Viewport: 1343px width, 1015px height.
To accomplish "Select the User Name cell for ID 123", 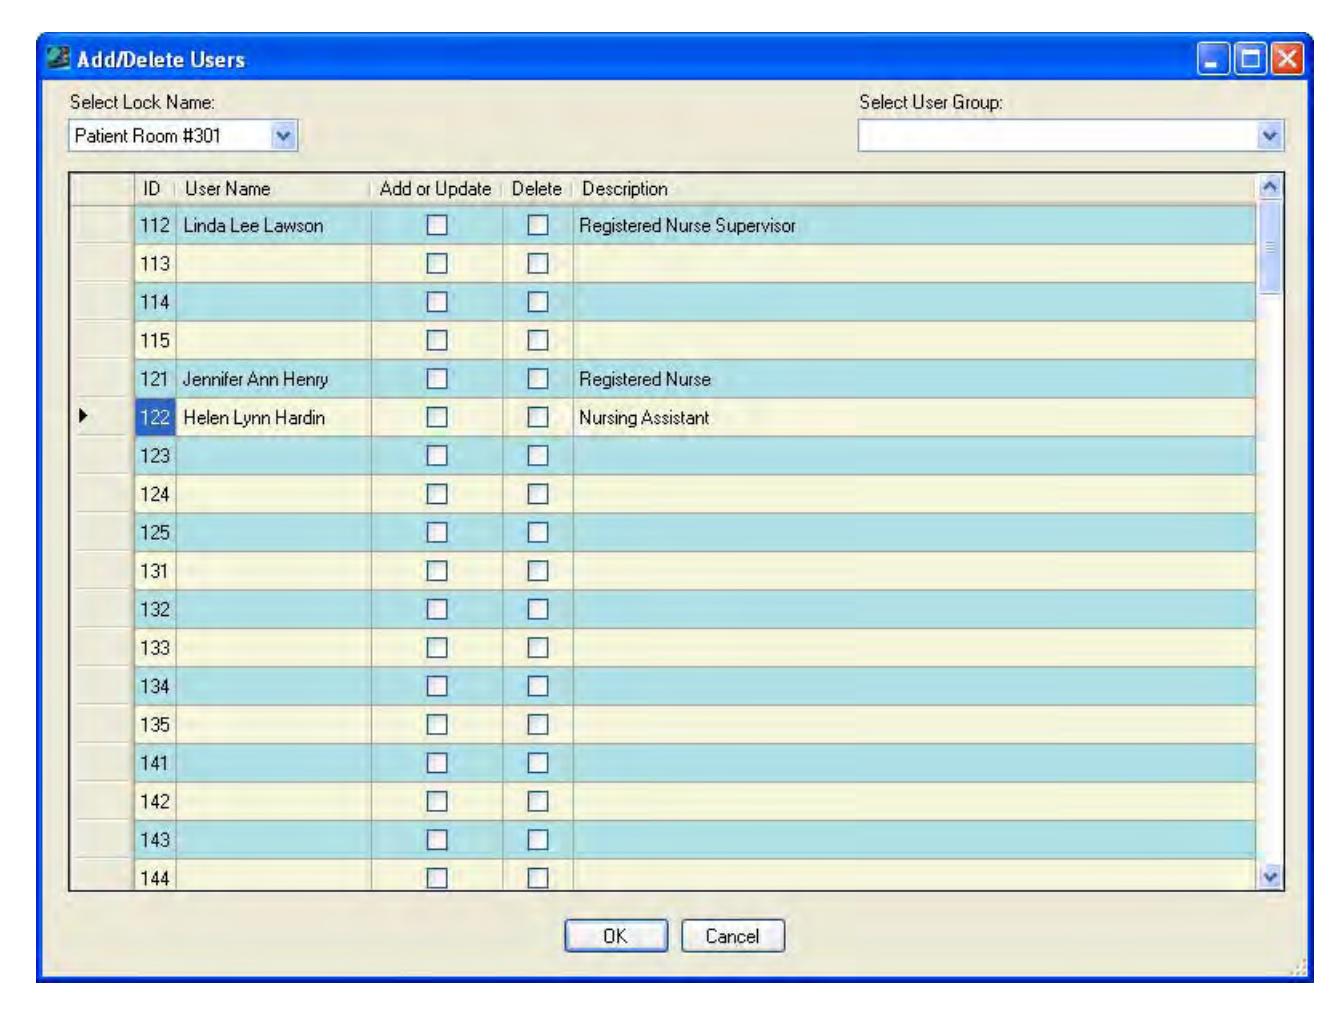I will pyautogui.click(x=274, y=455).
